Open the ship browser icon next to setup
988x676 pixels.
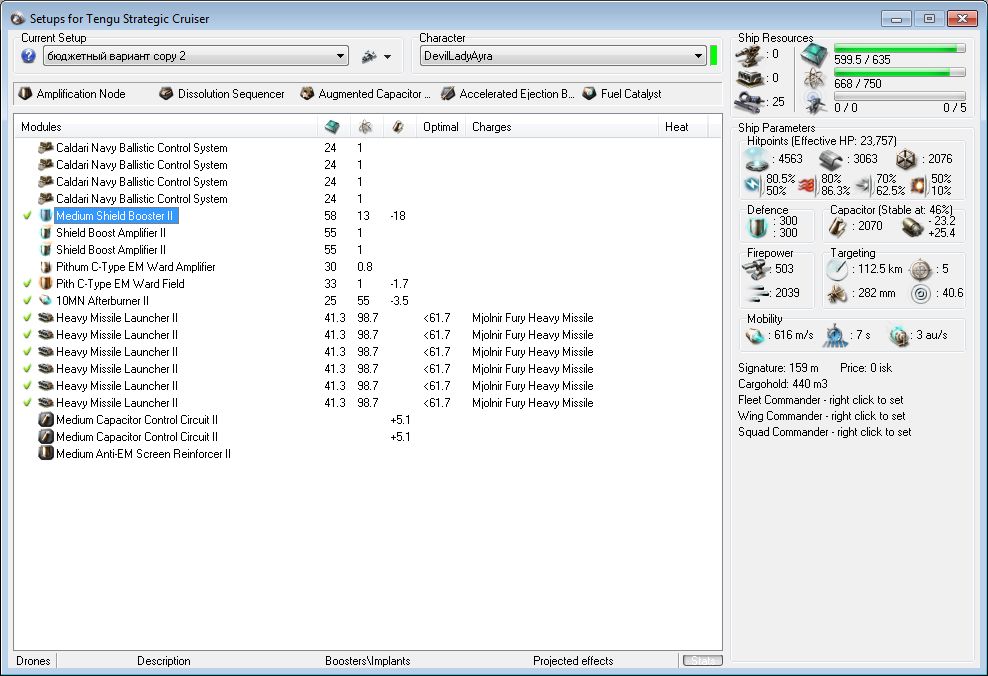click(x=369, y=57)
